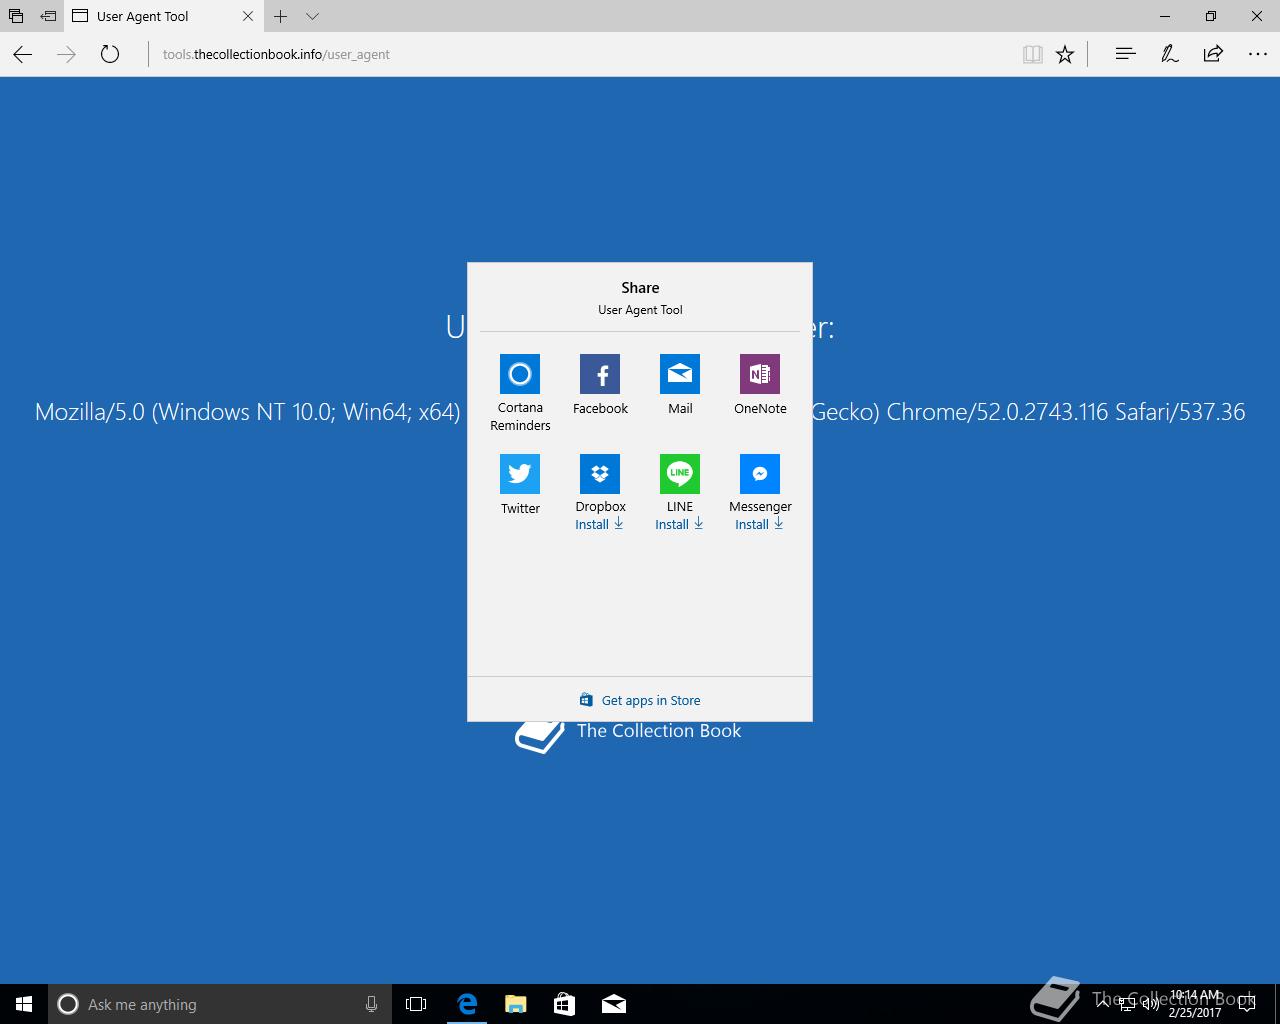Share to Twitter
Image resolution: width=1280 pixels, height=1024 pixels.
pos(520,485)
